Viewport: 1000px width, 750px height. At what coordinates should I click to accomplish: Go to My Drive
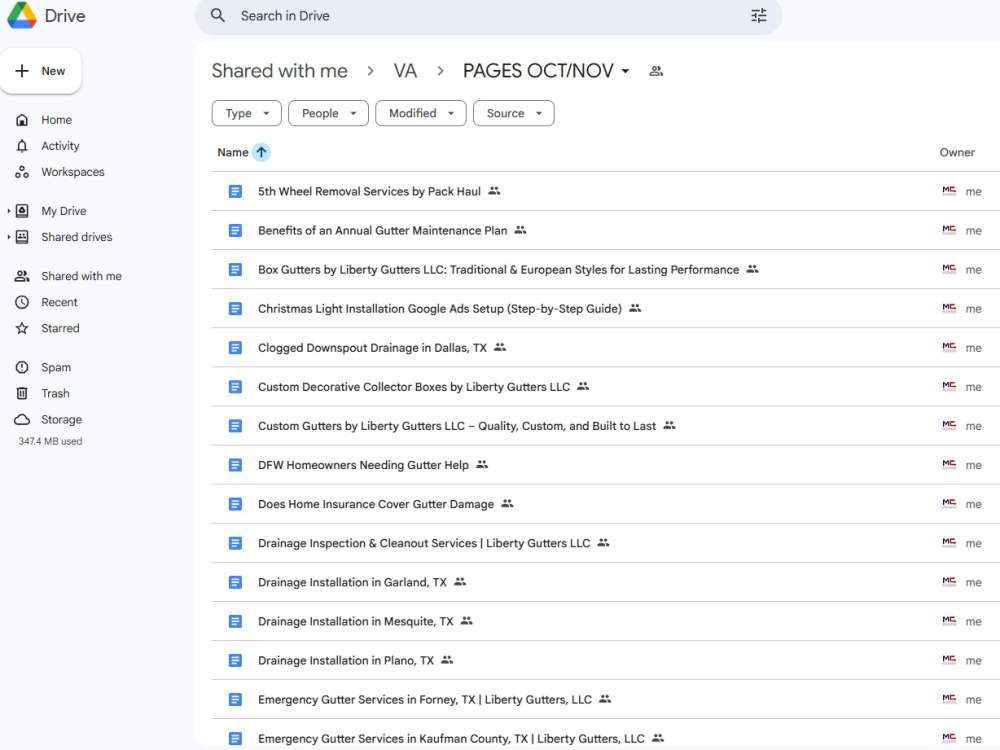pos(64,211)
